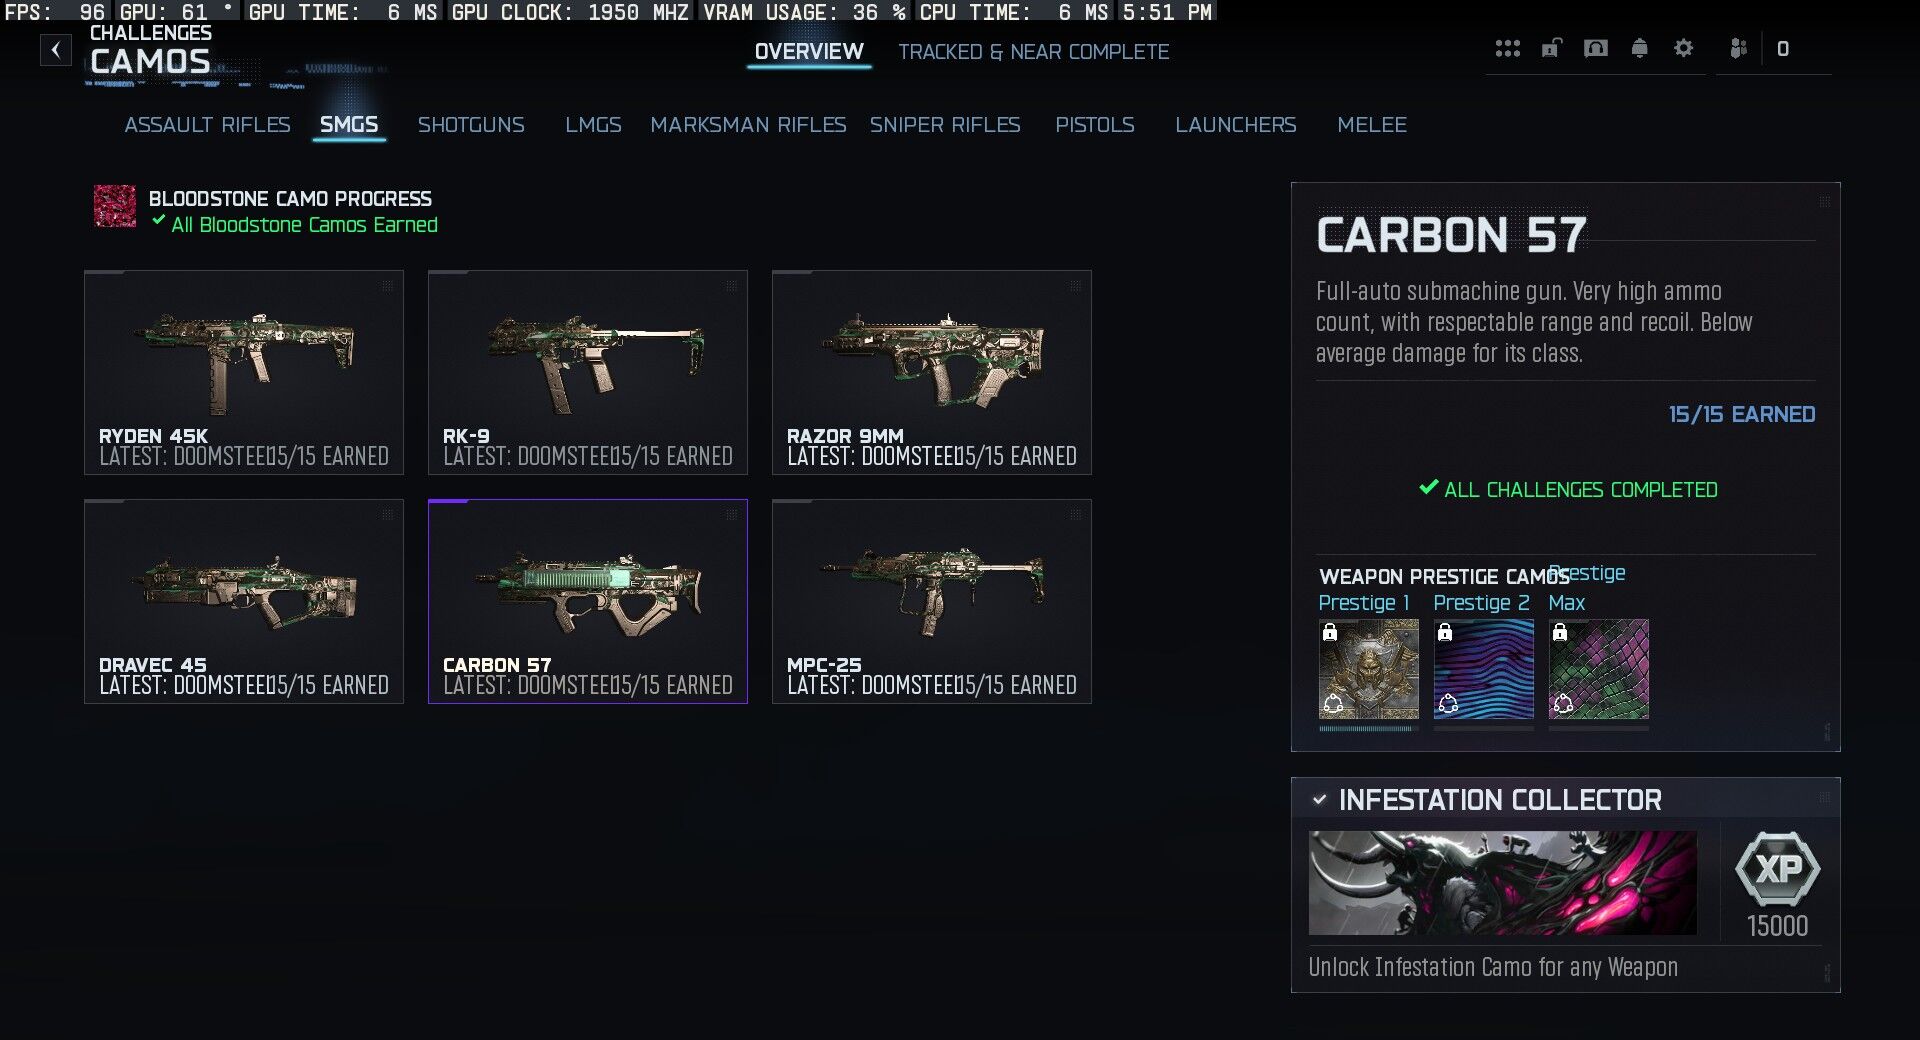Collapse the Infestation Collector panel chevron

[1319, 799]
